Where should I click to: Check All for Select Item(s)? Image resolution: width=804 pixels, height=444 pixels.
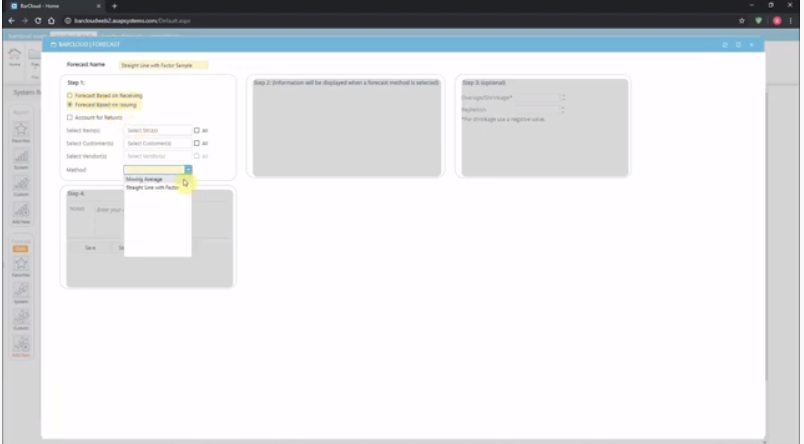click(x=196, y=130)
